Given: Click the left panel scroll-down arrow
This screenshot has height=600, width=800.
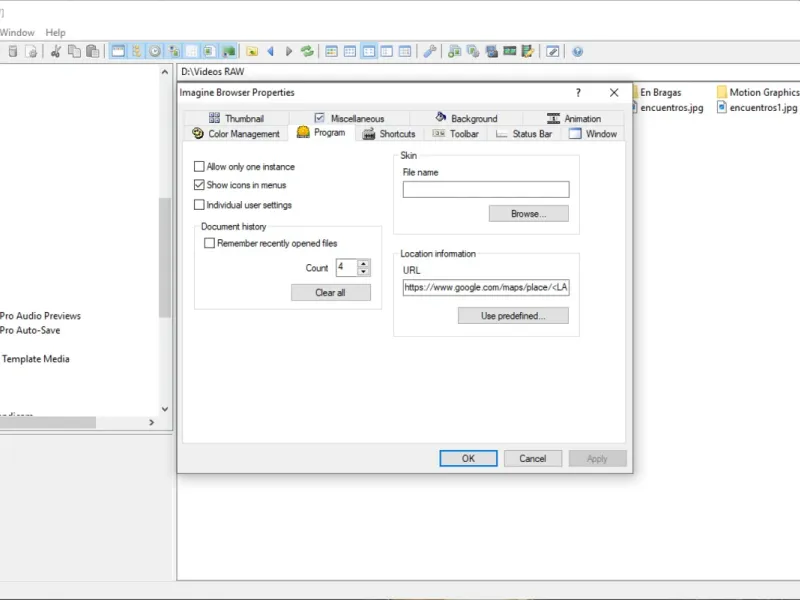Looking at the screenshot, I should pyautogui.click(x=165, y=409).
